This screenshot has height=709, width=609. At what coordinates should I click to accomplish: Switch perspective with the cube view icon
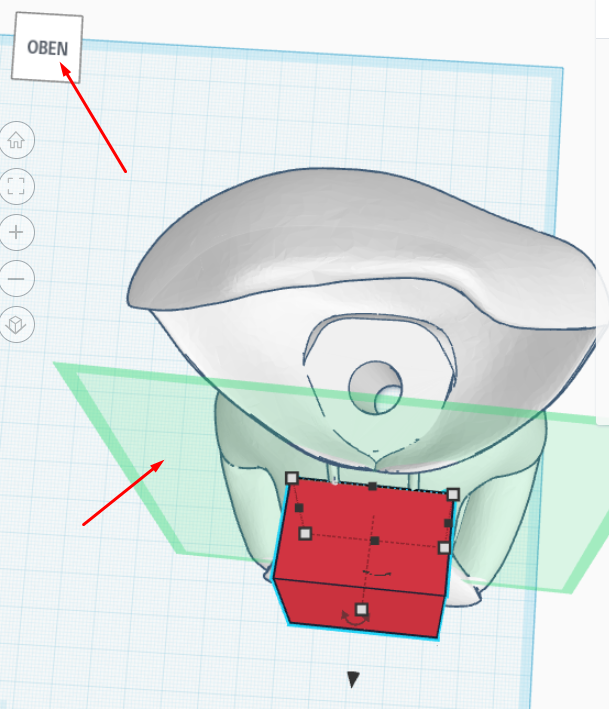point(16,325)
